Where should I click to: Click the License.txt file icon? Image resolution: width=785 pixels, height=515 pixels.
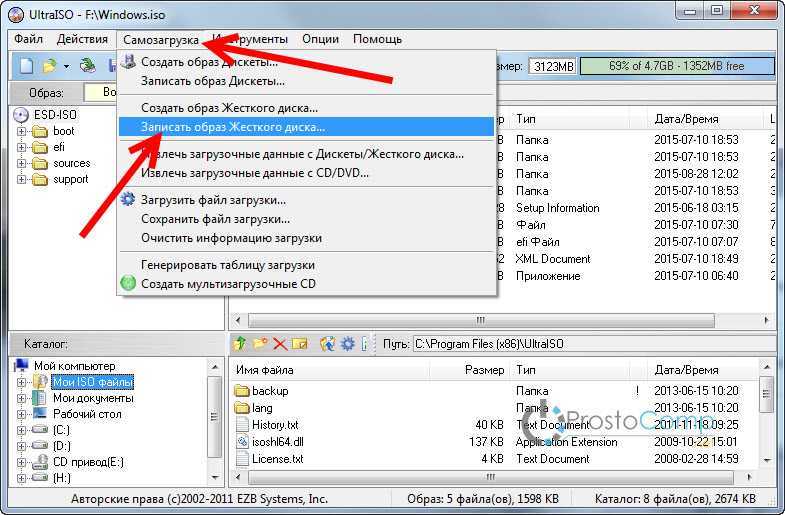(242, 458)
